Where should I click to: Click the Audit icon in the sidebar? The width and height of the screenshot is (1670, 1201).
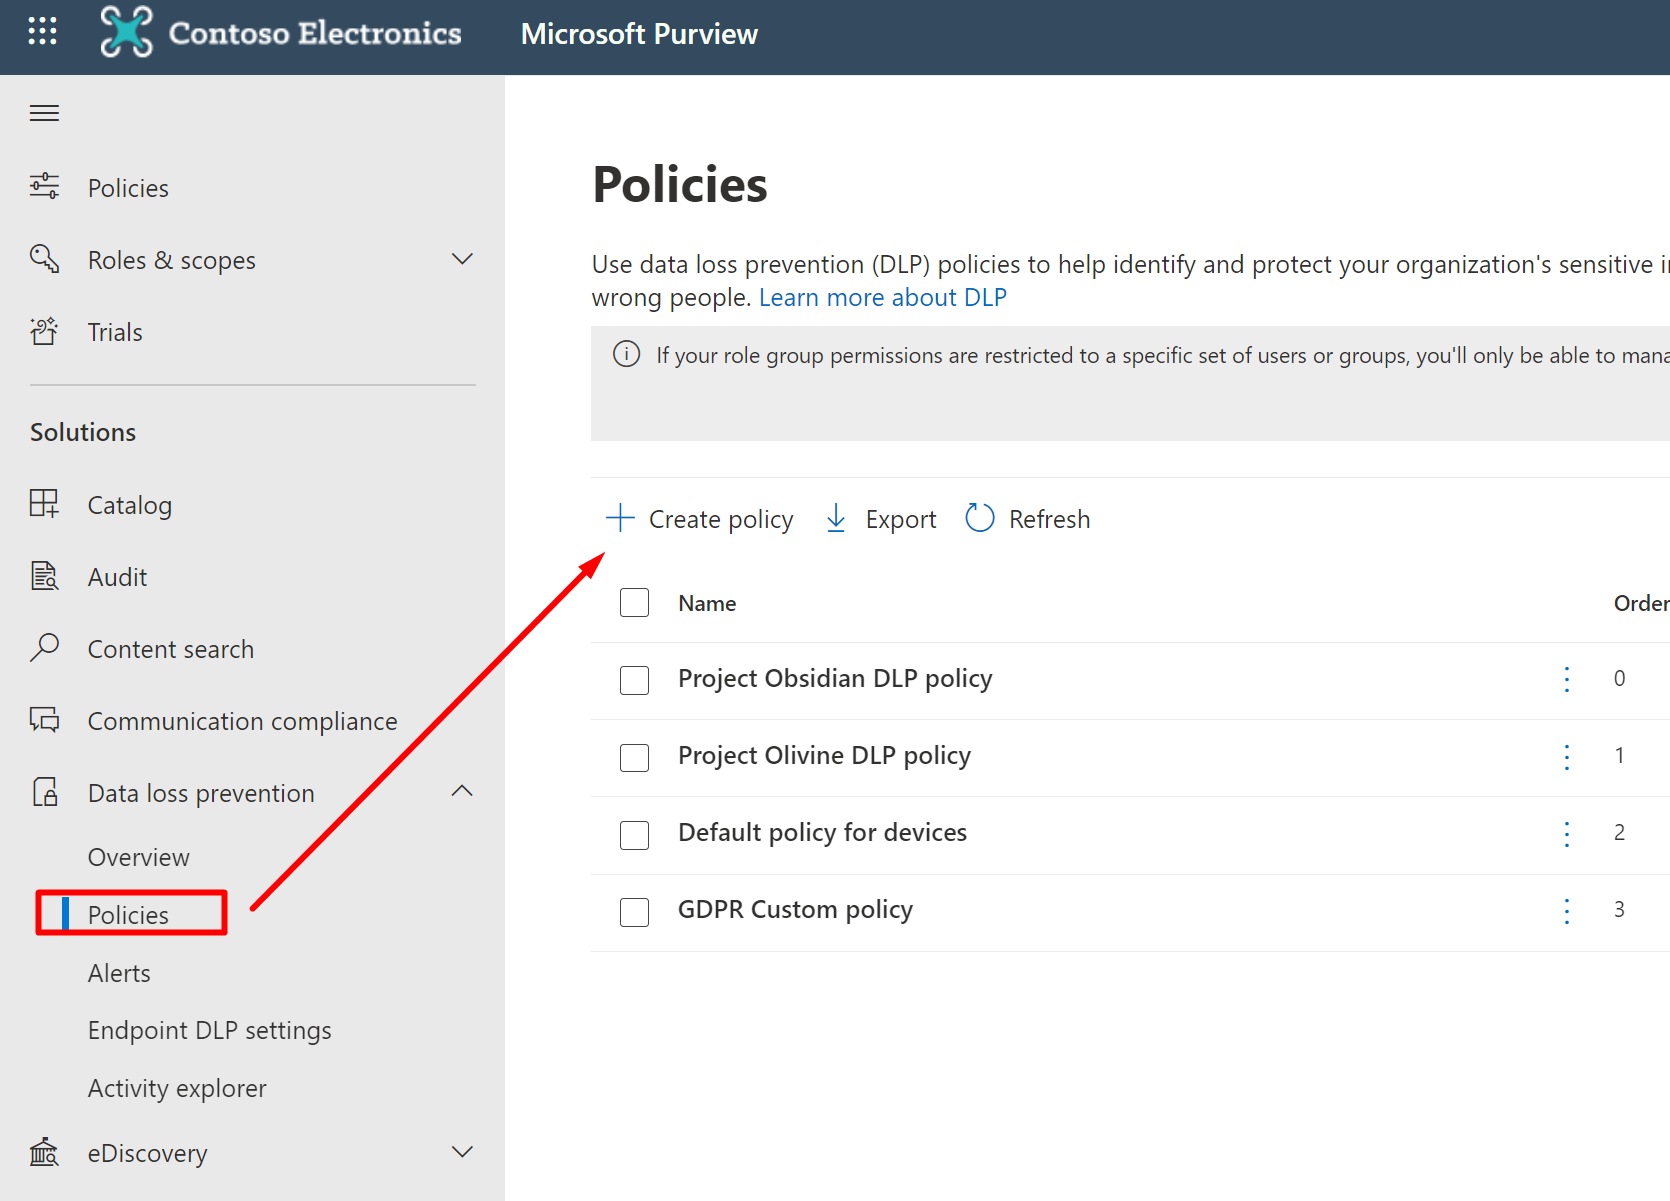(x=44, y=576)
